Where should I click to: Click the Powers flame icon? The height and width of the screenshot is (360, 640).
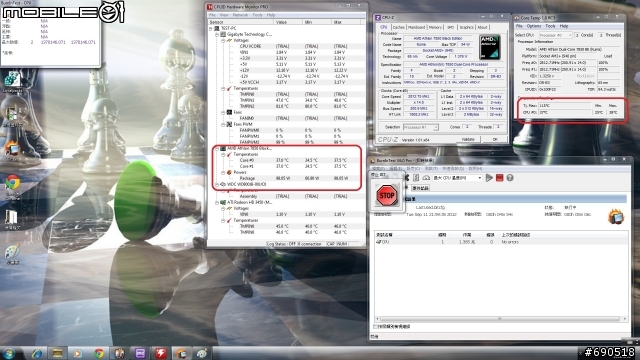tap(229, 172)
